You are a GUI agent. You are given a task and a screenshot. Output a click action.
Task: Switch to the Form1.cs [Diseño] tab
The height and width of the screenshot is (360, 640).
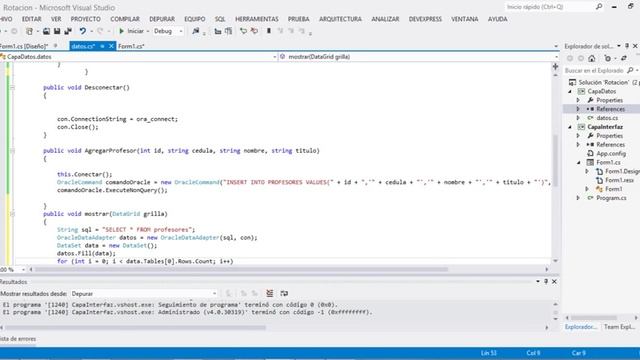[24, 46]
